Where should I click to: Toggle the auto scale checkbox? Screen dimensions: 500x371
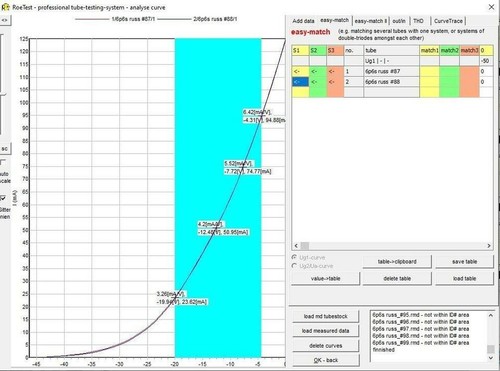point(3,163)
